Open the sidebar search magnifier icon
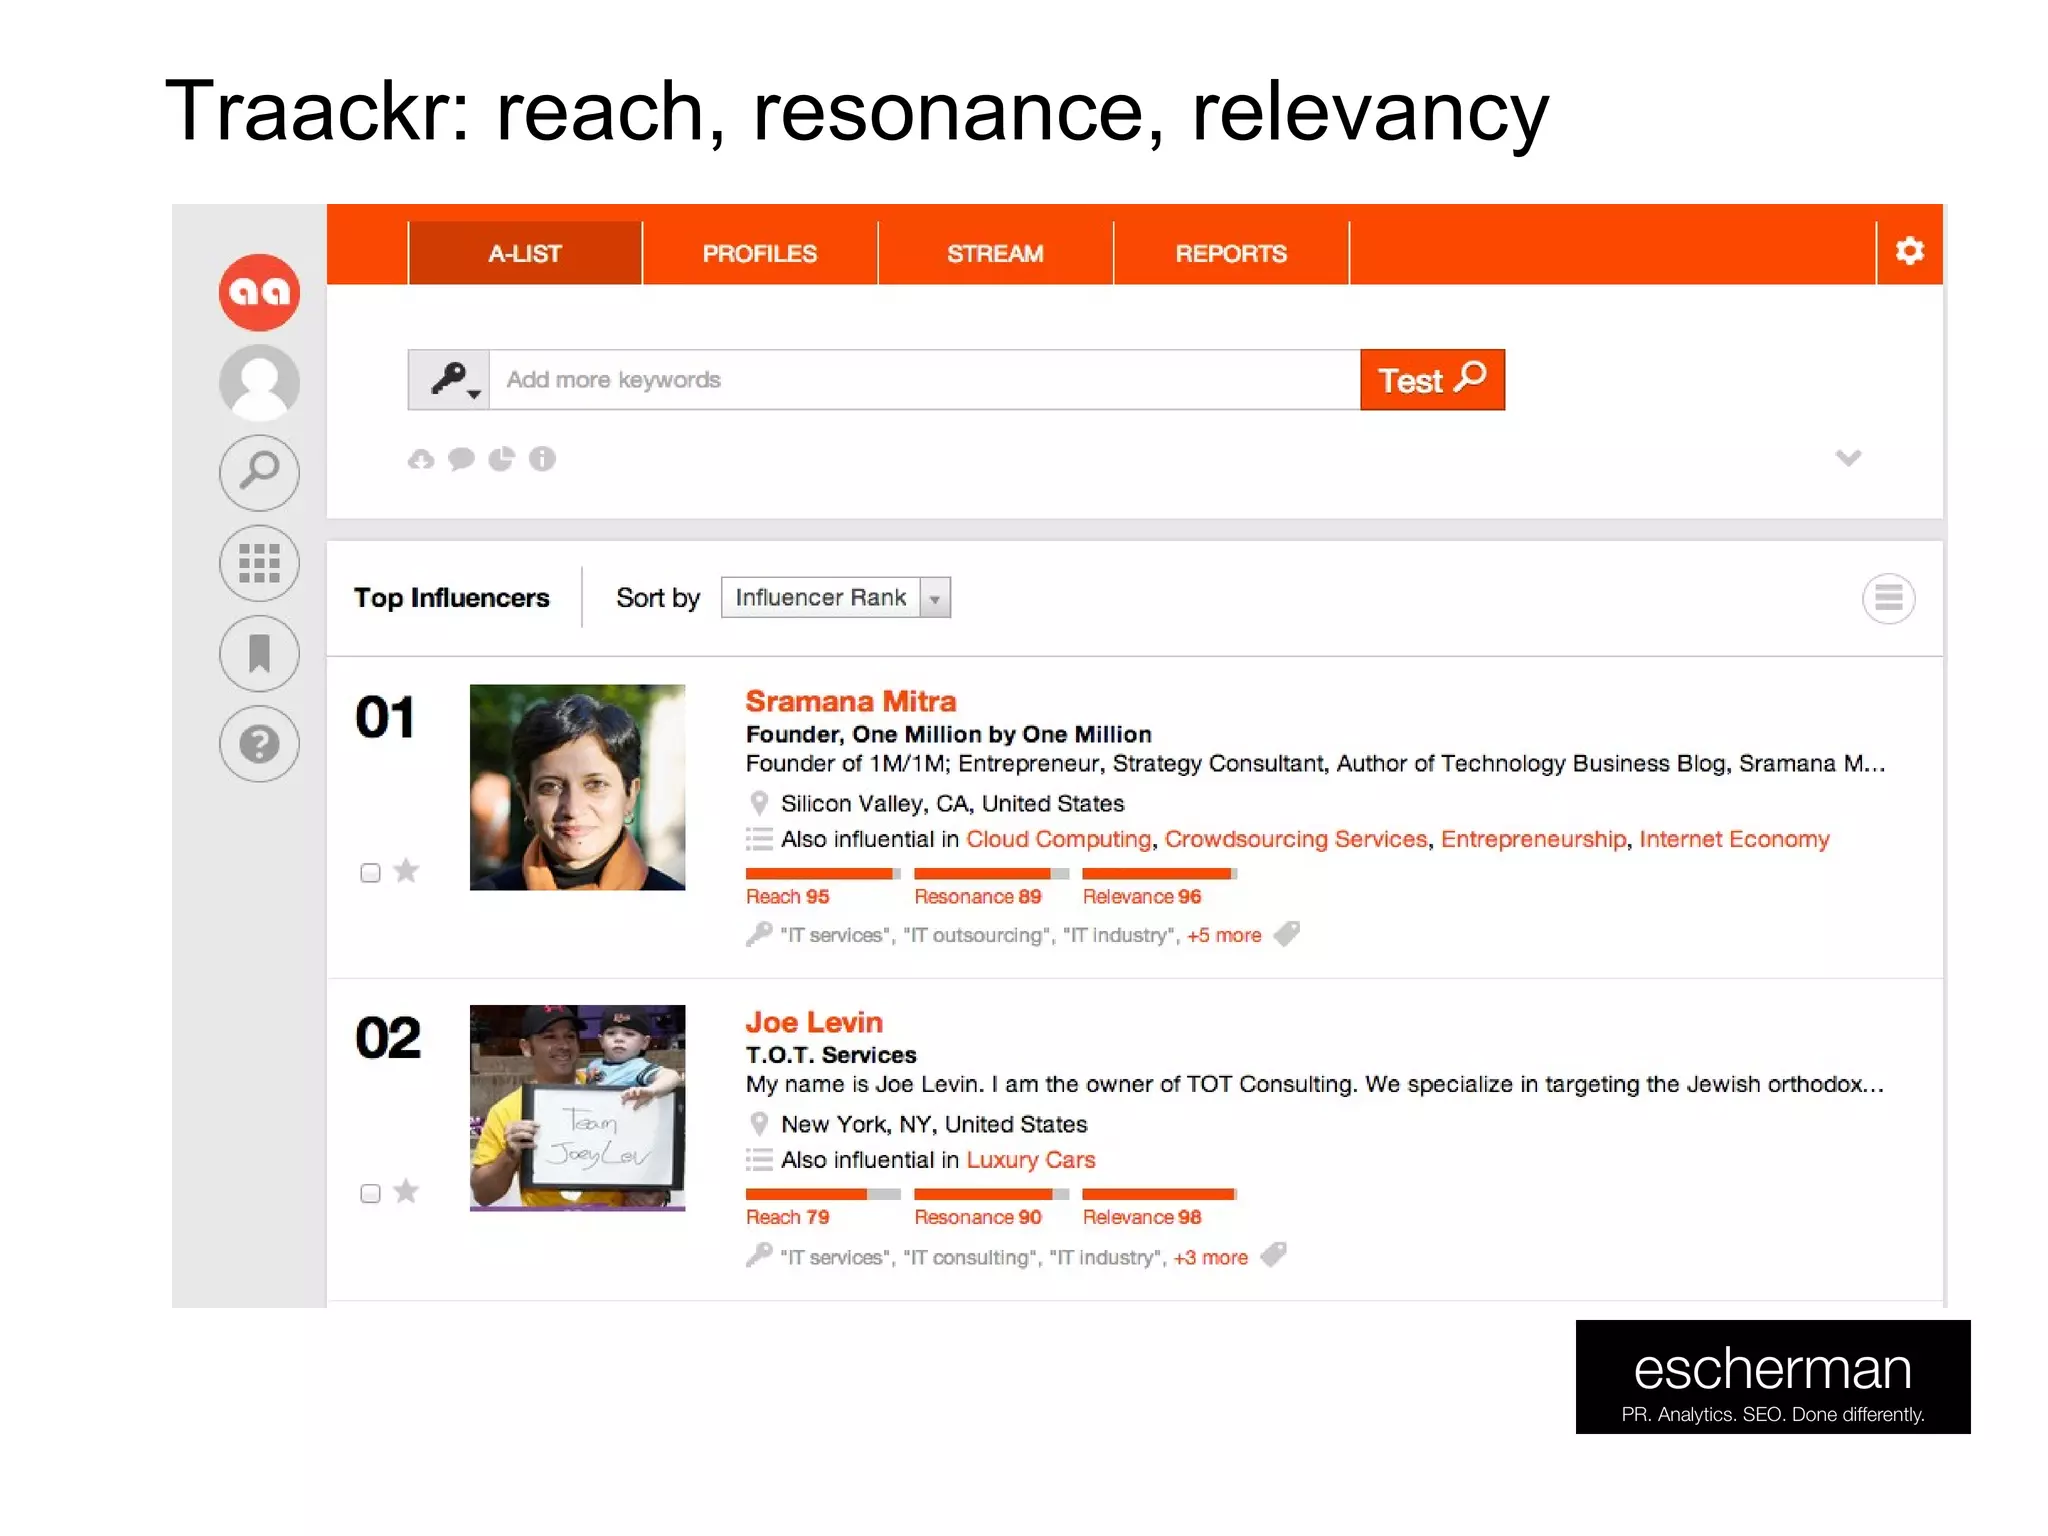Viewport: 2048px width, 1536px height. pyautogui.click(x=259, y=472)
